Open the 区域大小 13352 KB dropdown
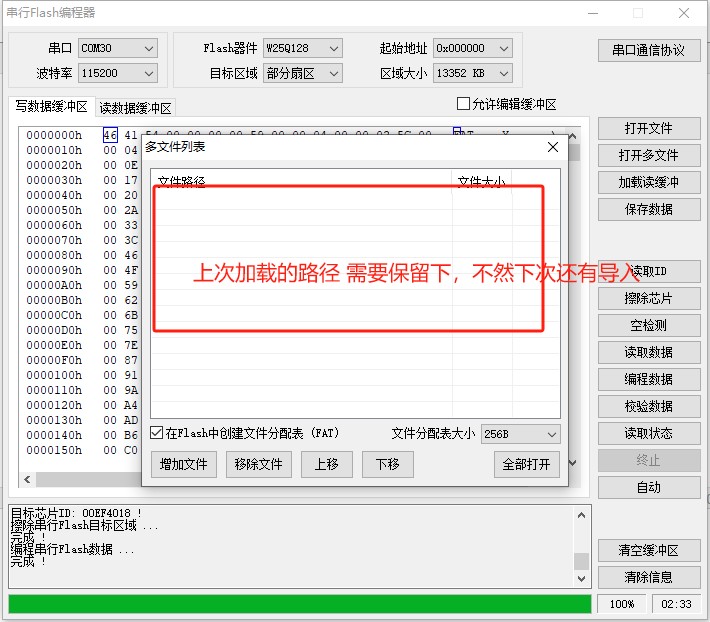Viewport: 710px width, 622px height. 473,73
